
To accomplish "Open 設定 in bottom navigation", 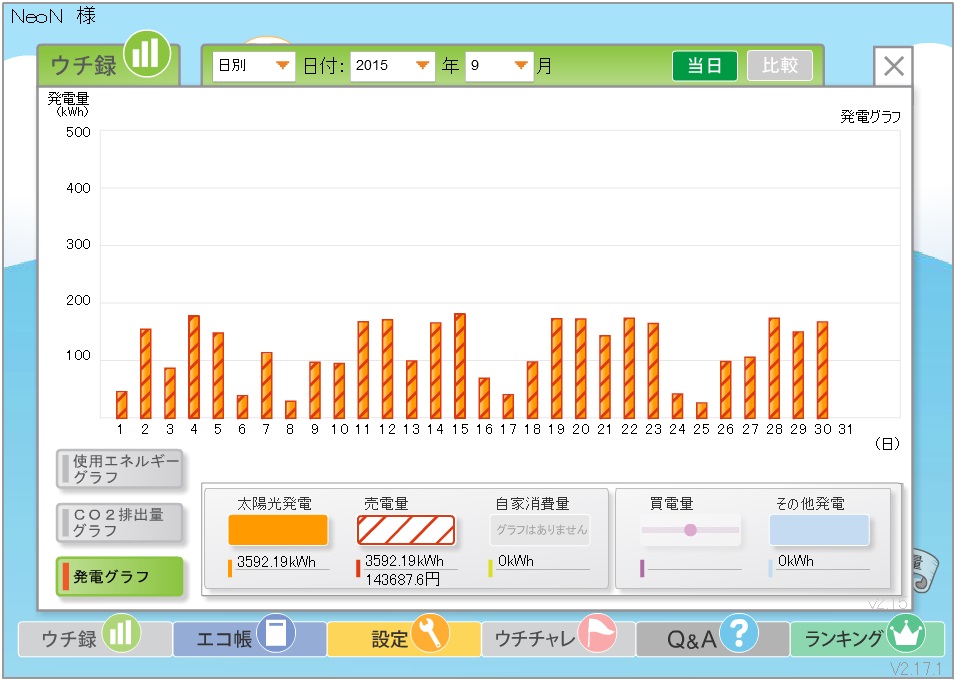I will [x=404, y=638].
